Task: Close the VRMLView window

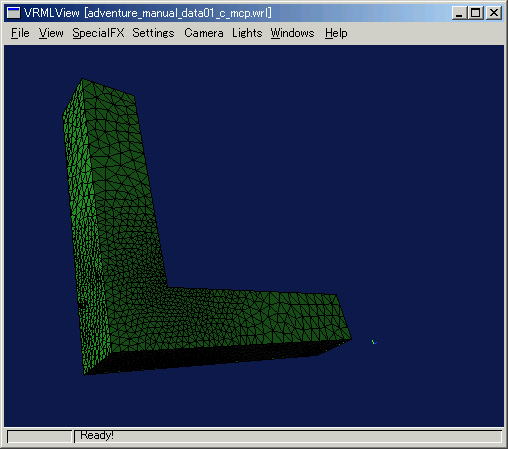Action: [494, 13]
